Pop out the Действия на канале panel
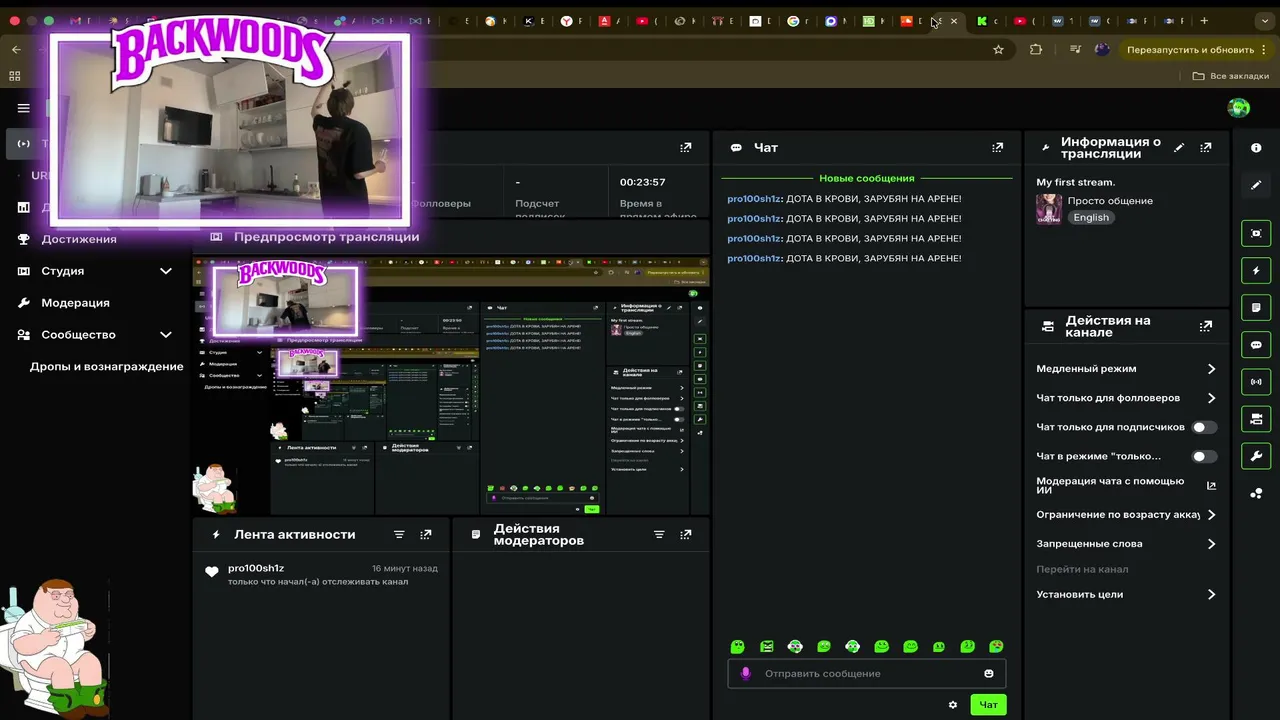The width and height of the screenshot is (1280, 720). pyautogui.click(x=1206, y=326)
